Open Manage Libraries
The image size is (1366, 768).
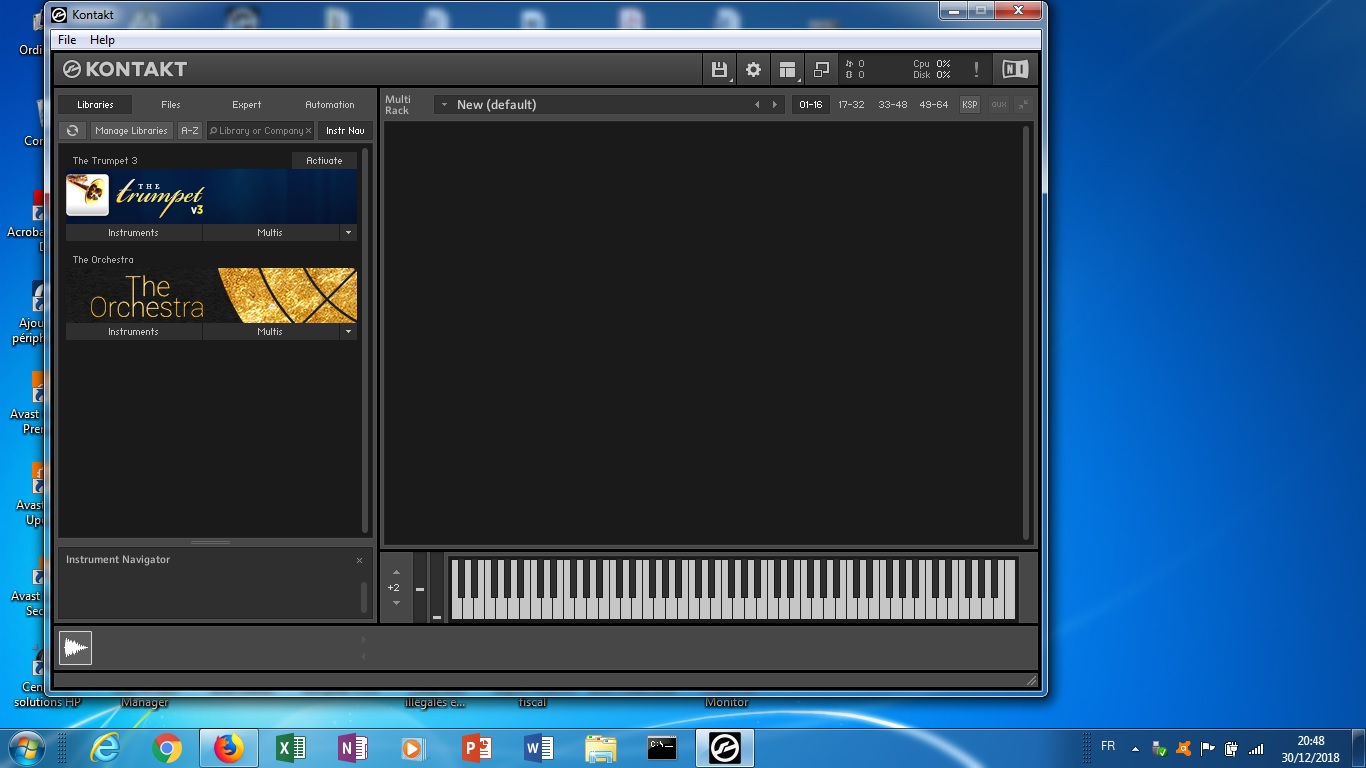click(x=131, y=130)
